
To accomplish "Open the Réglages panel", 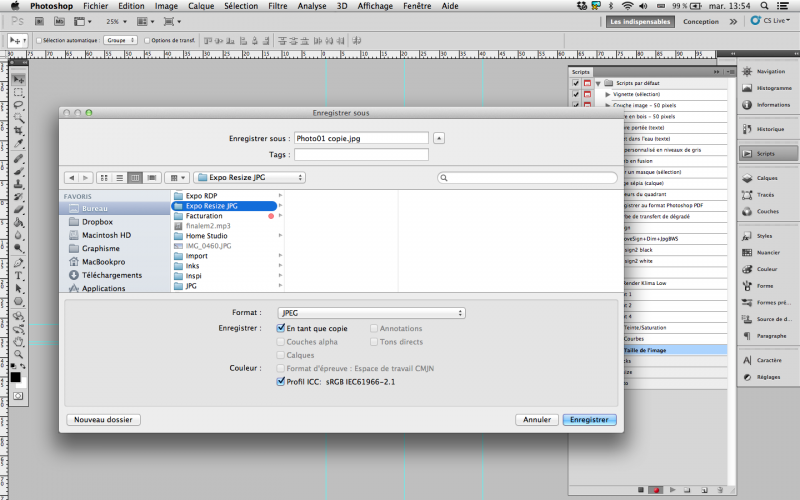I will [x=768, y=377].
